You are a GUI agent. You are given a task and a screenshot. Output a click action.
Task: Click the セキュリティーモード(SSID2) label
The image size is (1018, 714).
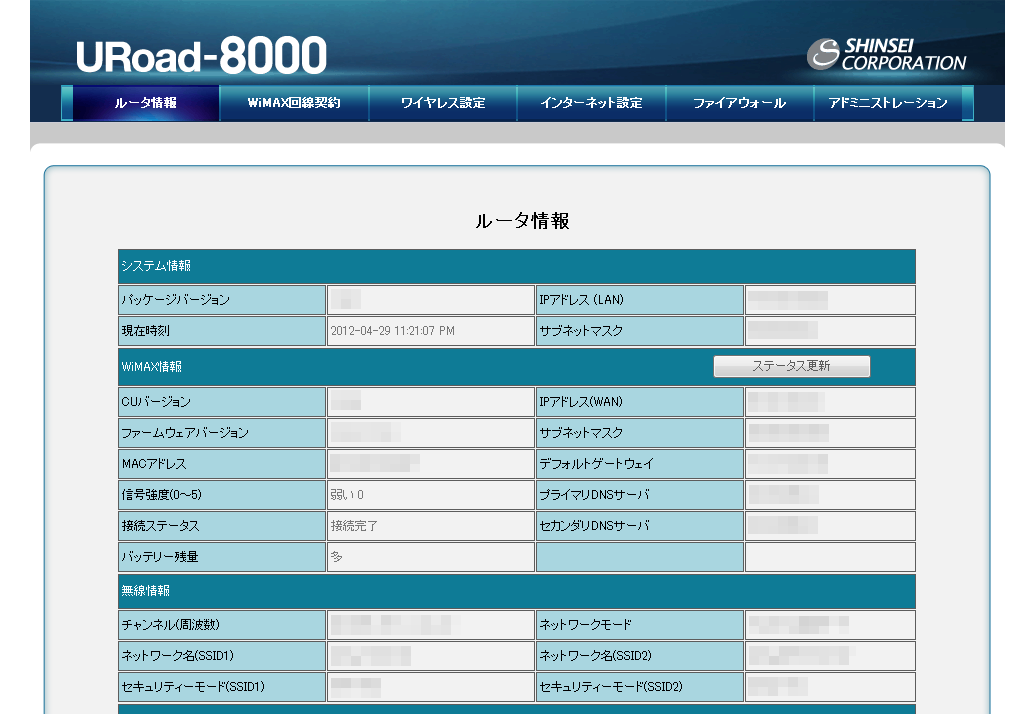(611, 687)
